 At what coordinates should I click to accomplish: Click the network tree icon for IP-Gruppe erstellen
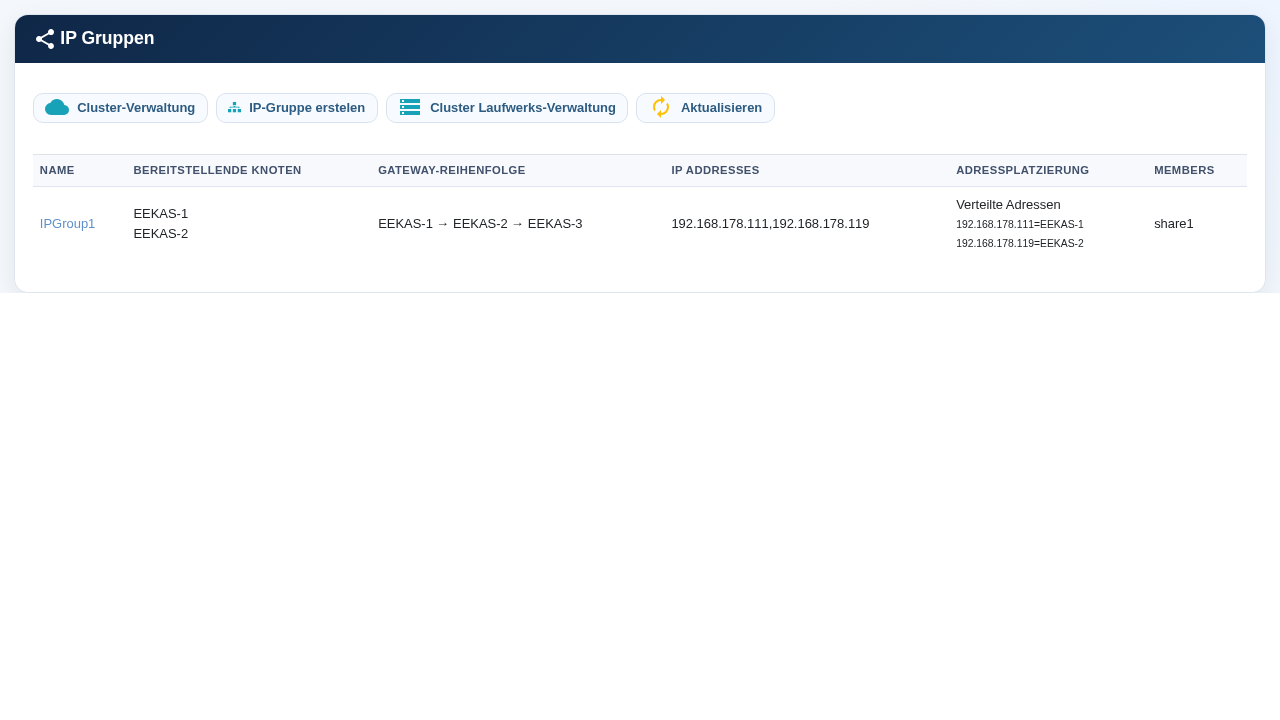point(234,107)
